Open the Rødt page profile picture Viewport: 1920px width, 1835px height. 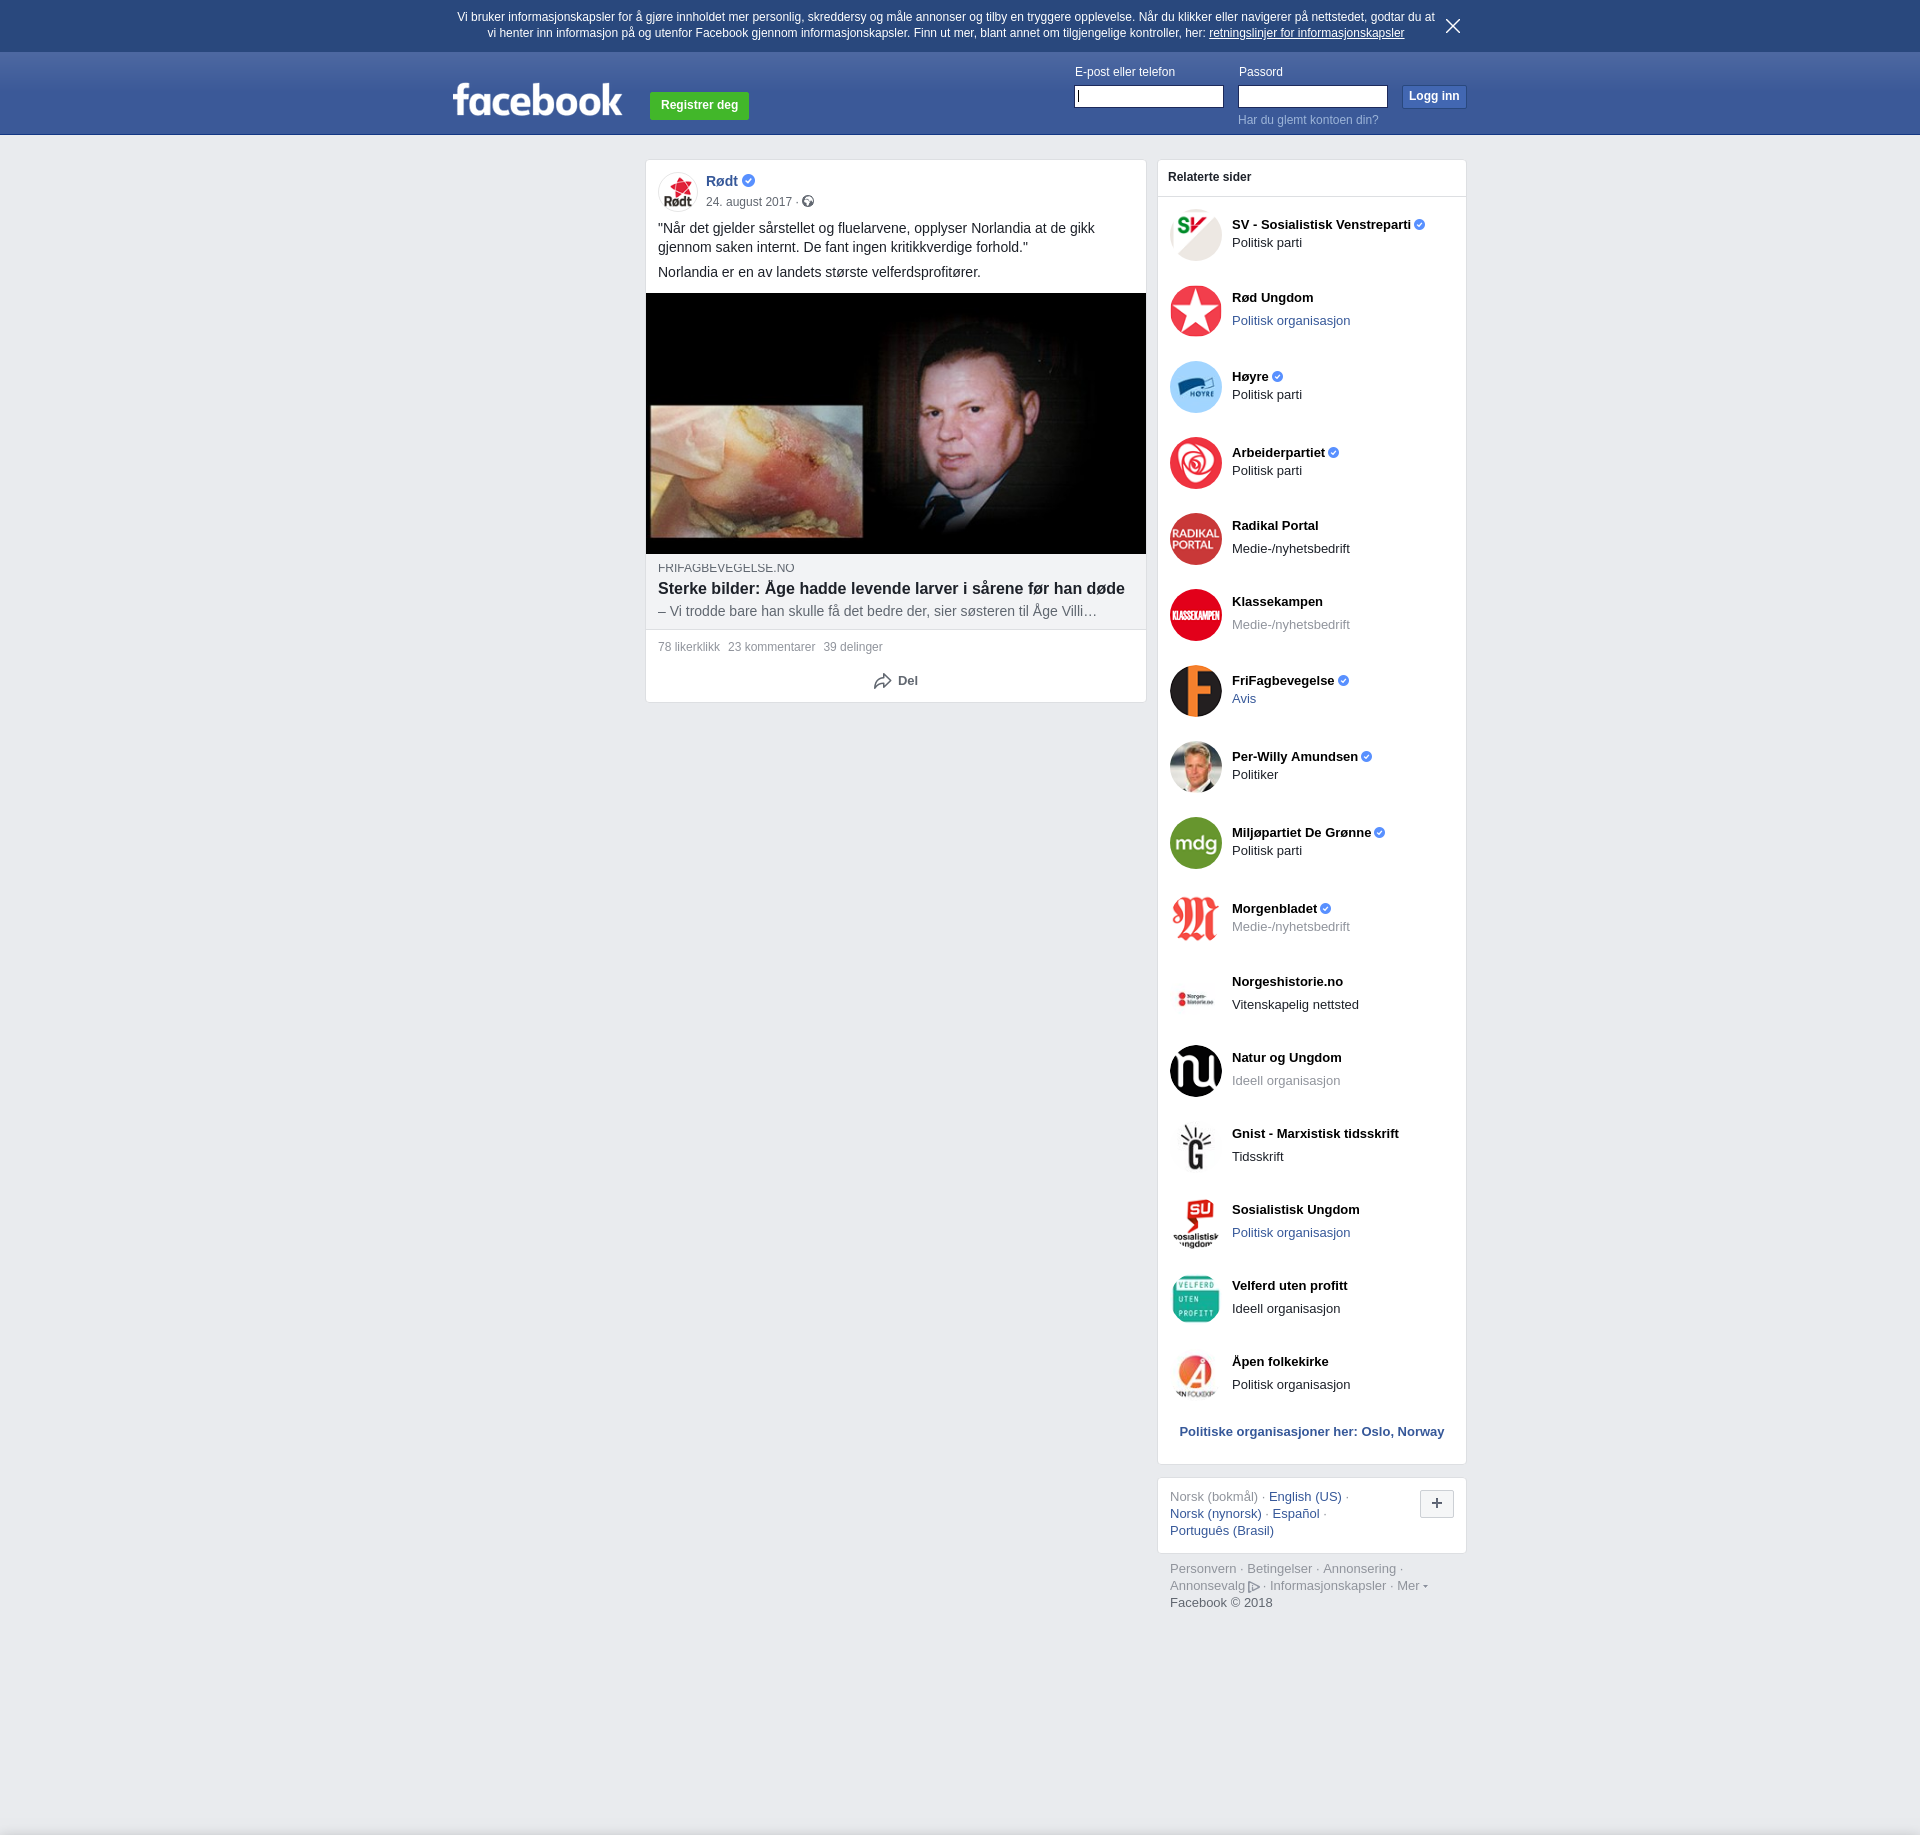pyautogui.click(x=678, y=191)
